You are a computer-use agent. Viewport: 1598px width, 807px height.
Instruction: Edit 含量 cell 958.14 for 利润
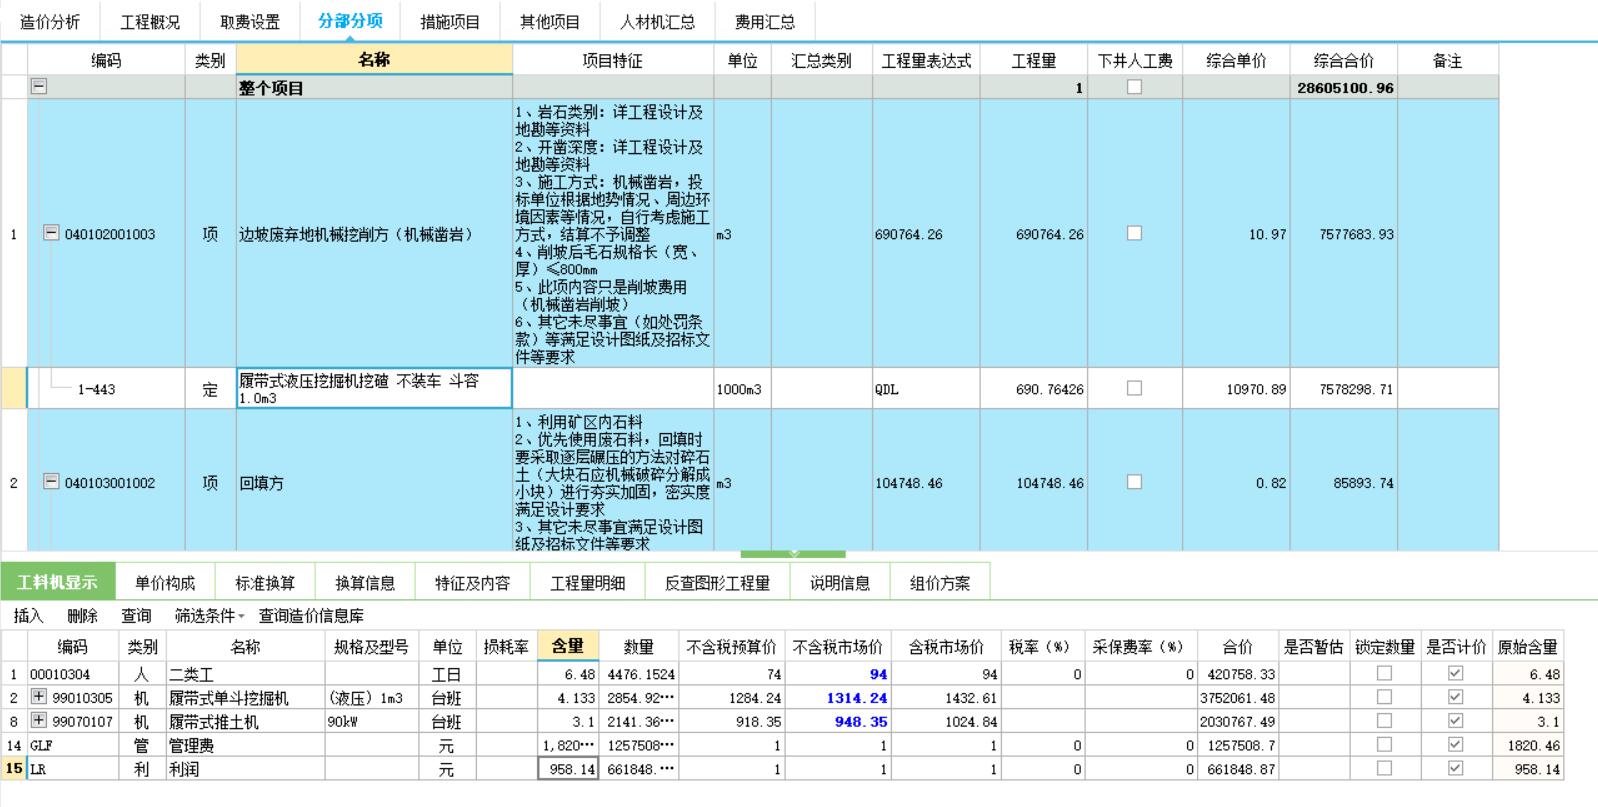point(567,768)
